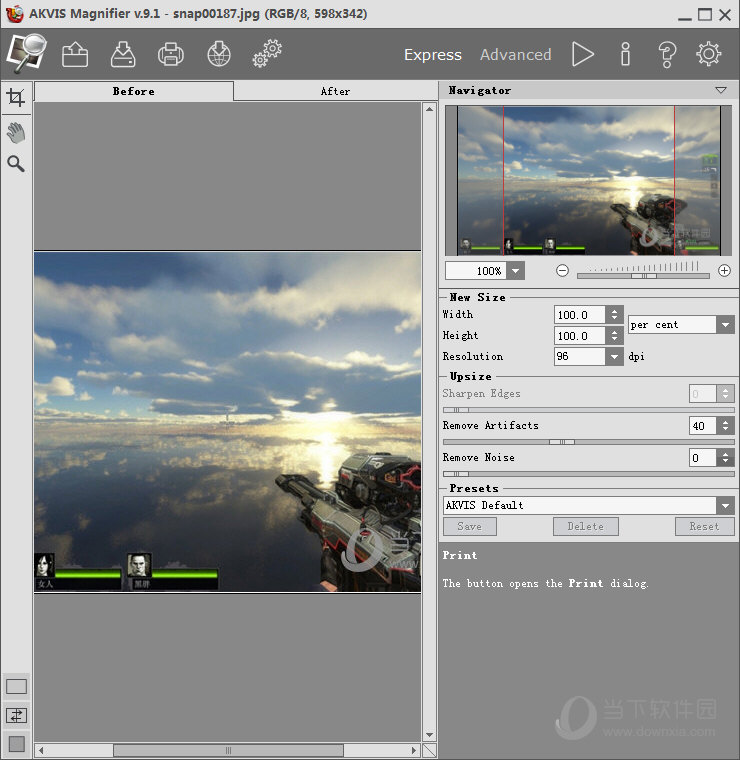Open program info icon
Screen dimensions: 740x761
pos(625,54)
